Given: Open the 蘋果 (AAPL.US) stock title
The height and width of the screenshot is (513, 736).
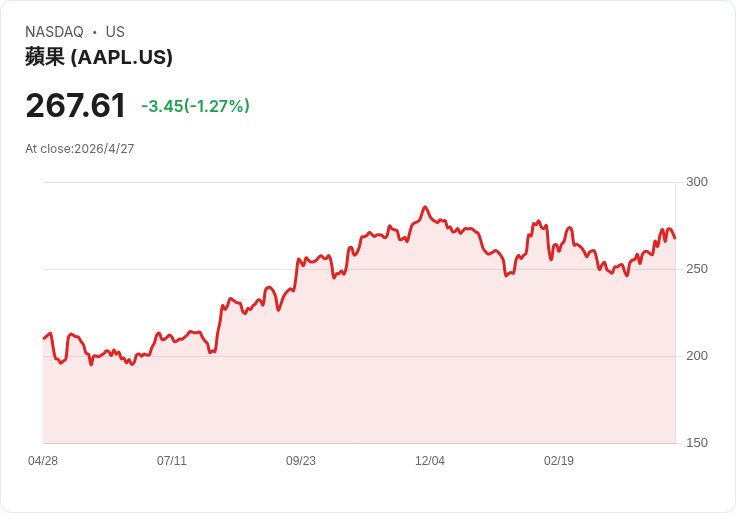Looking at the screenshot, I should pyautogui.click(x=99, y=57).
